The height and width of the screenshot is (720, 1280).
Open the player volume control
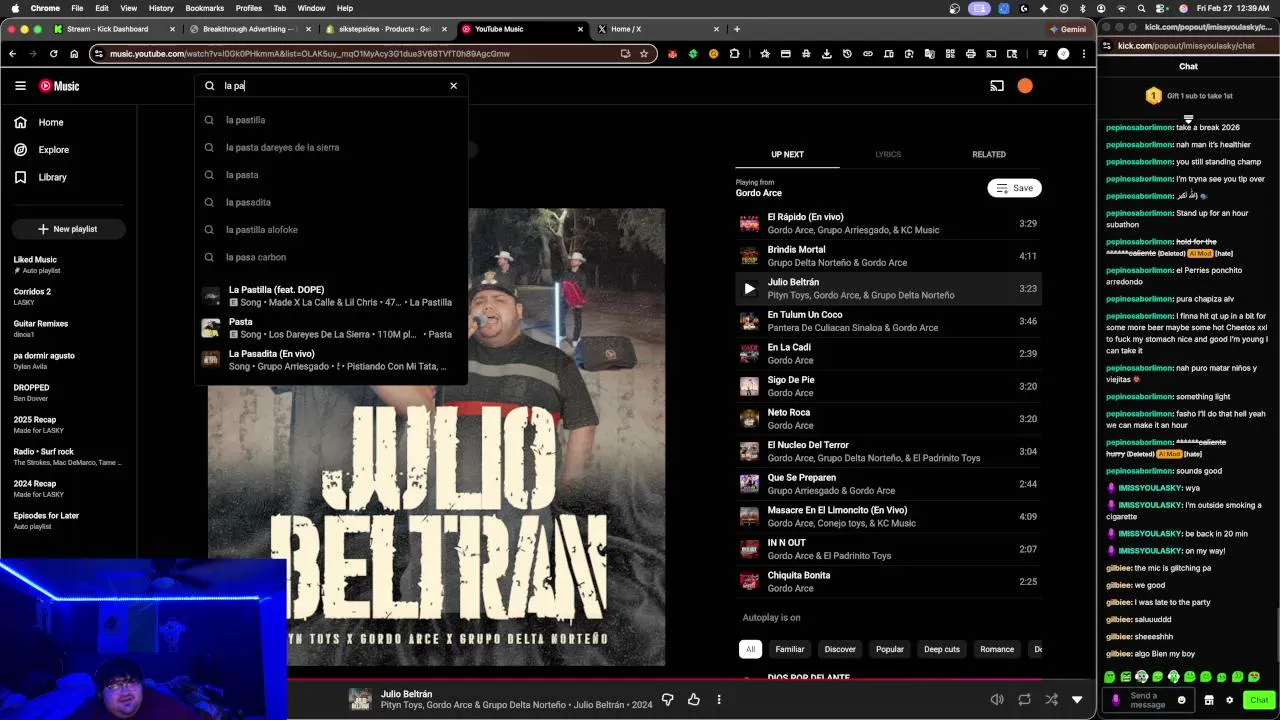(x=997, y=700)
